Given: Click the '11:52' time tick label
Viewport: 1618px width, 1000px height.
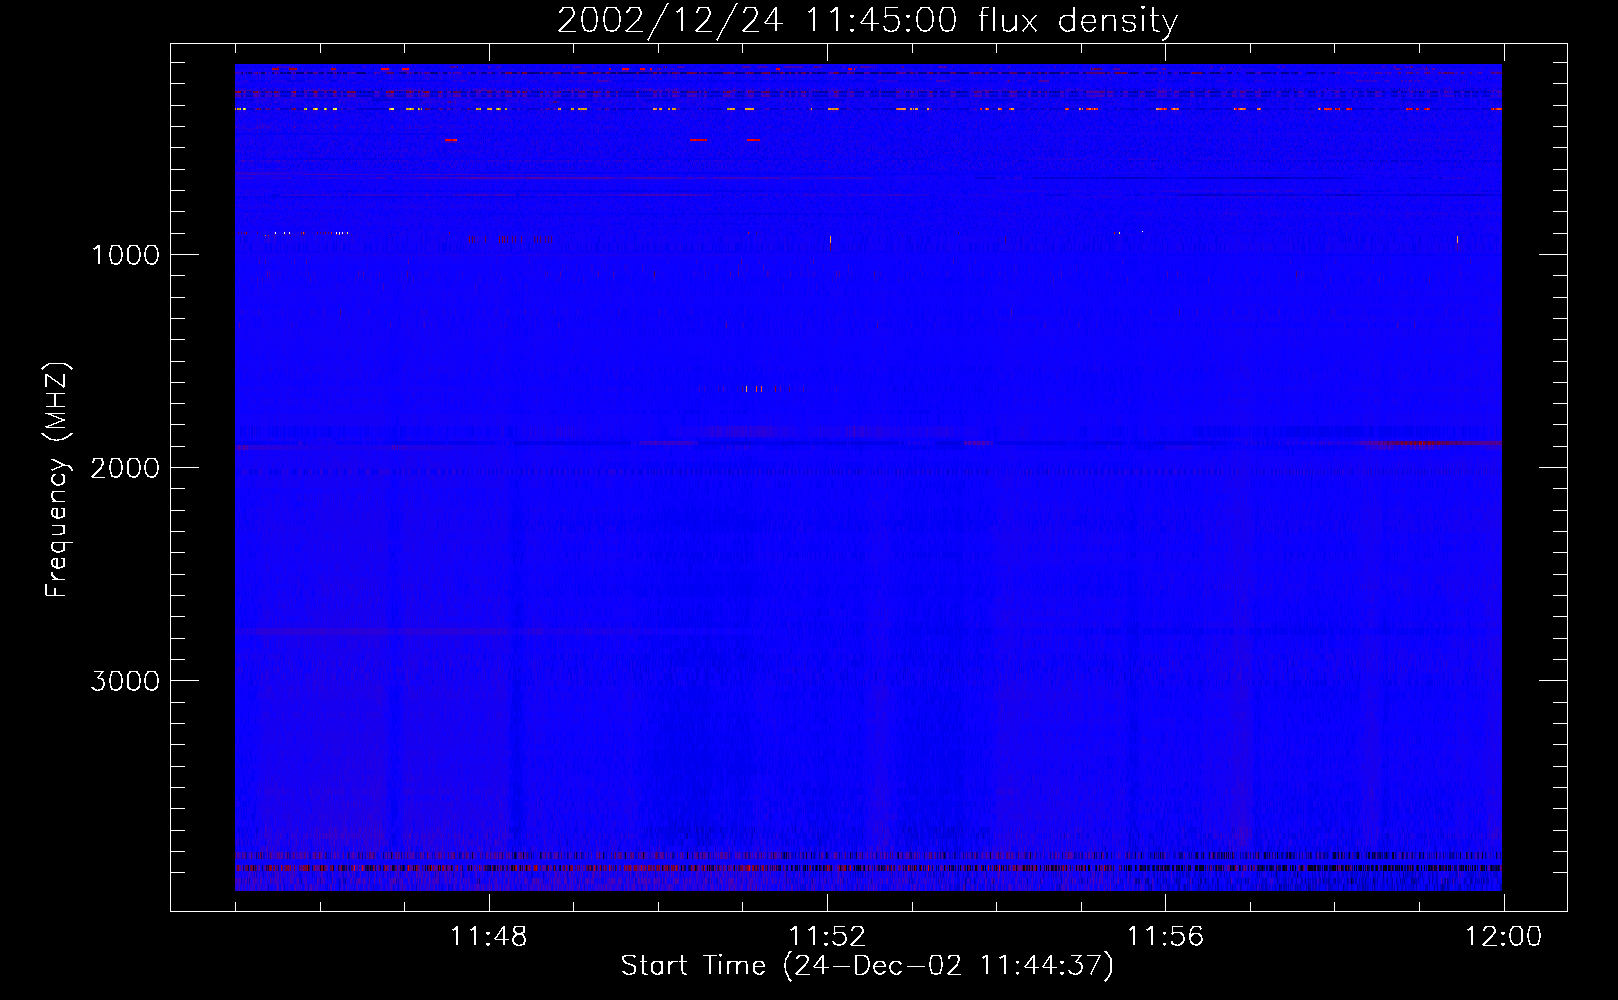Looking at the screenshot, I should [x=827, y=937].
